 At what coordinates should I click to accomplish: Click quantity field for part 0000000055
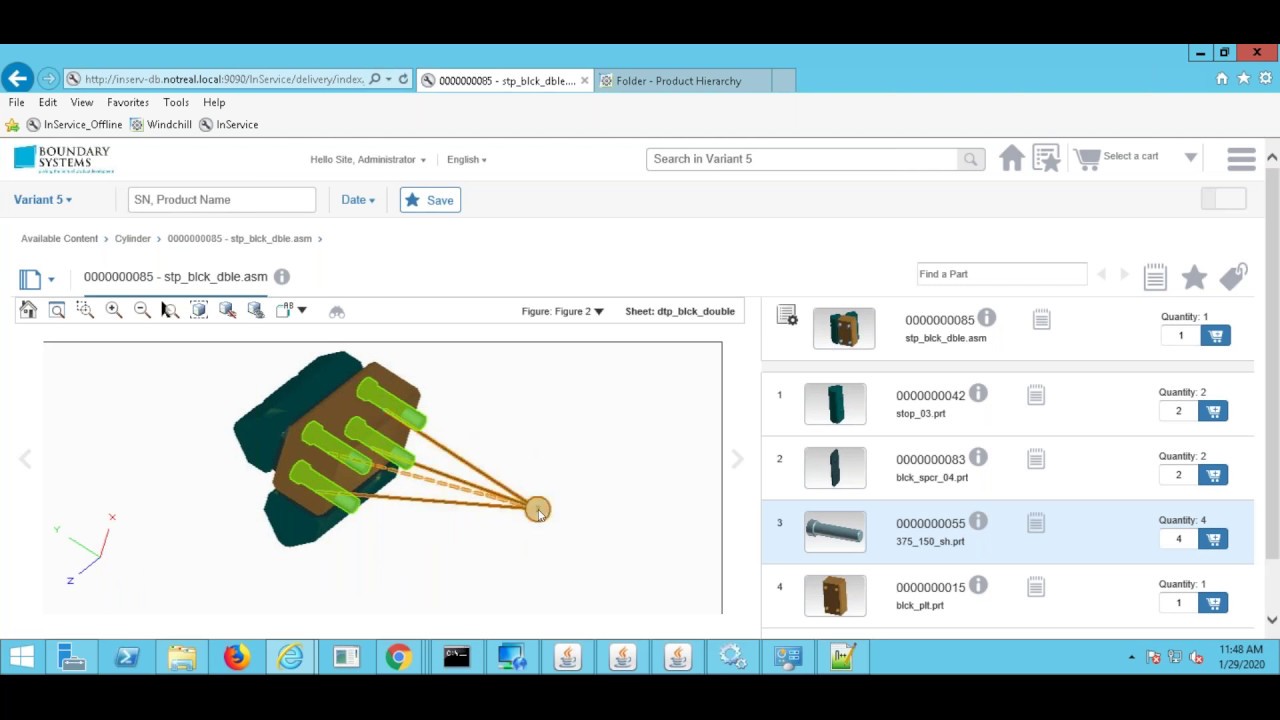point(1179,539)
